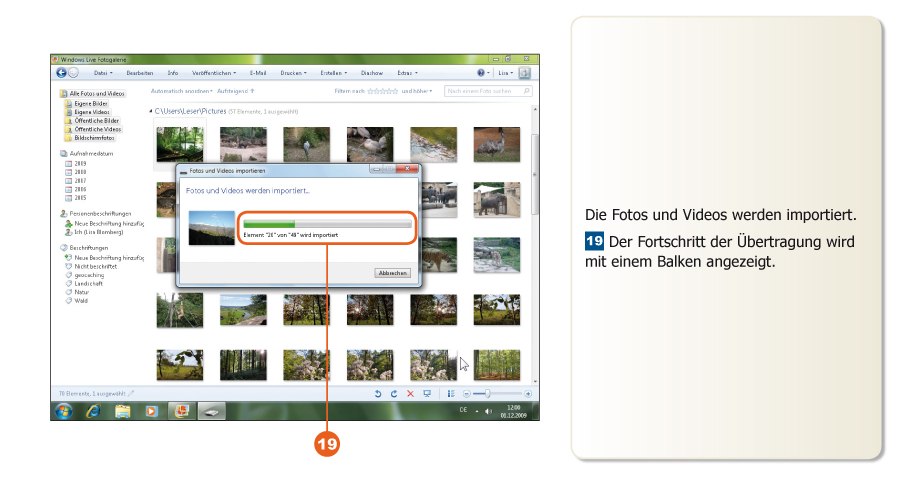Click the Abbrechen button in import dialog

coord(392,273)
